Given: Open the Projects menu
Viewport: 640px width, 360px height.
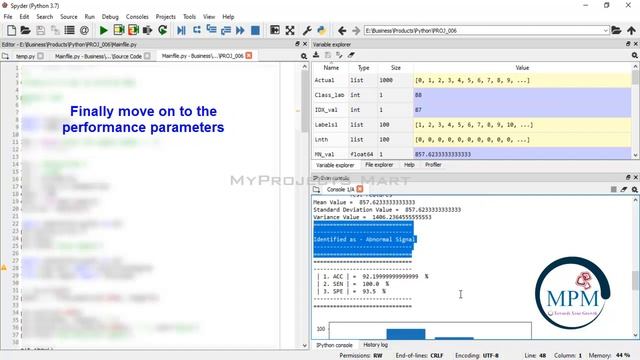Looking at the screenshot, I should coord(165,17).
